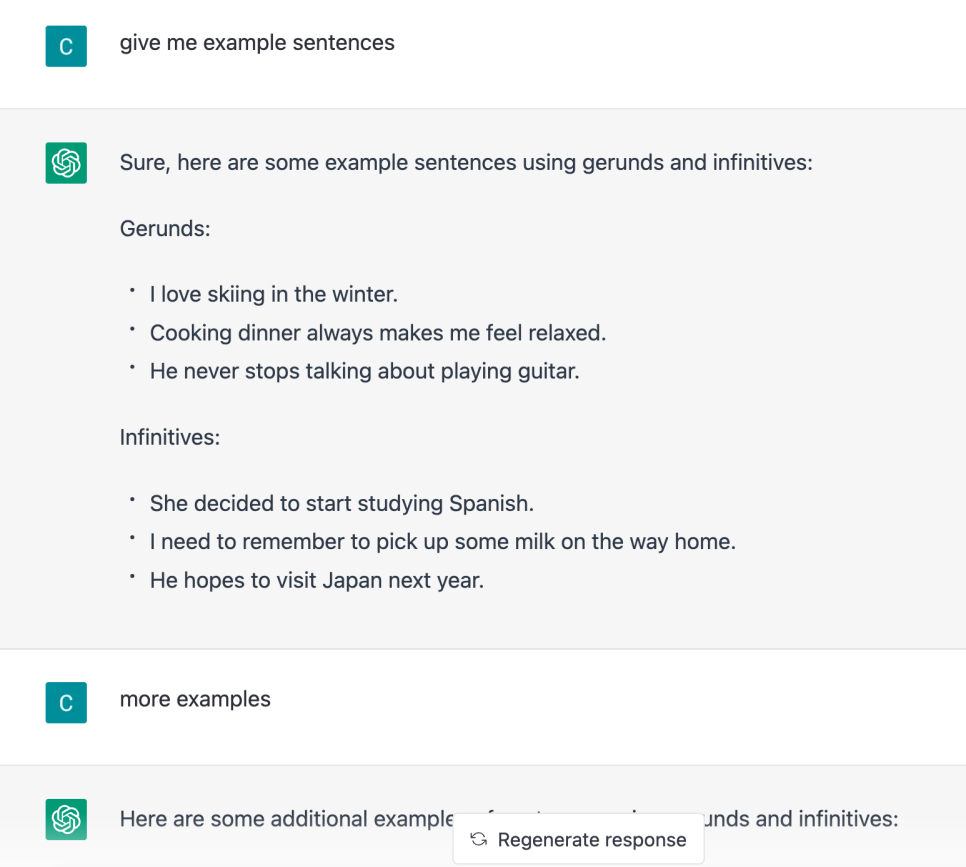Click the bullet point before 'I love skiing'
The width and height of the screenshot is (966, 867).
tap(132, 290)
